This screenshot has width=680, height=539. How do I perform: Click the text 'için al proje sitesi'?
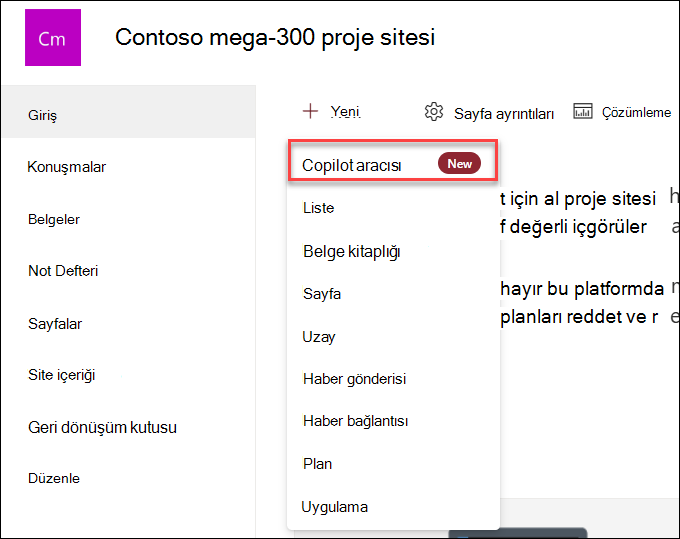pos(582,199)
